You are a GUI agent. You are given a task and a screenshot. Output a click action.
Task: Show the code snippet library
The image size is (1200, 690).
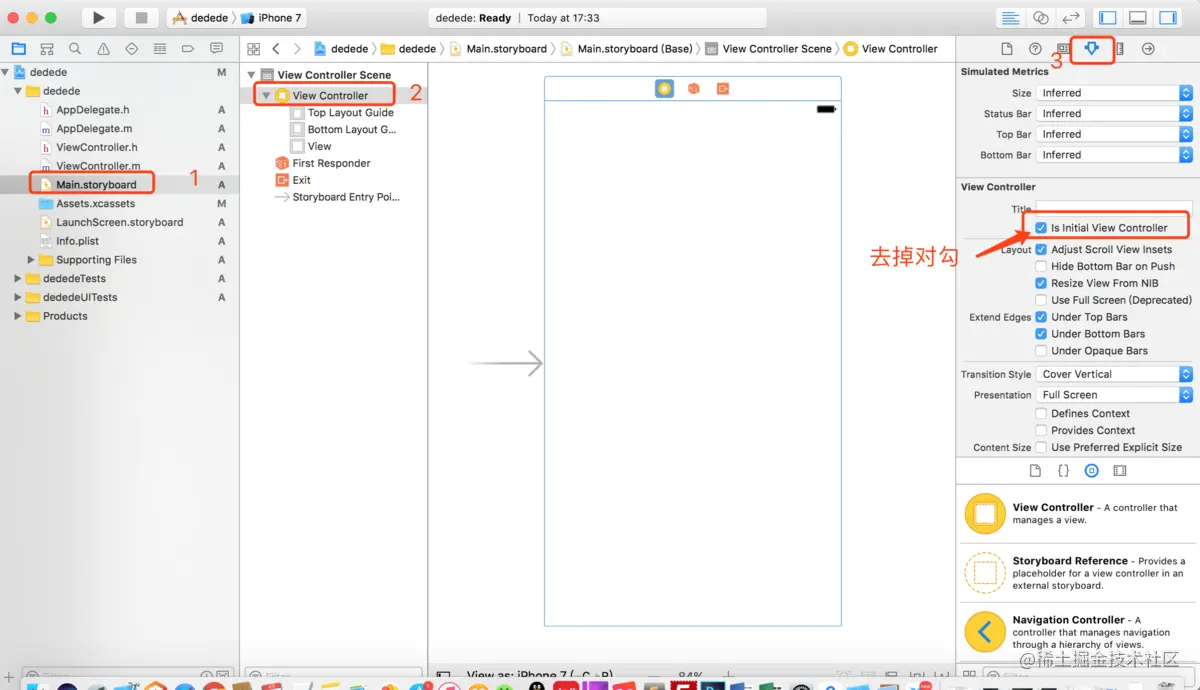1063,470
